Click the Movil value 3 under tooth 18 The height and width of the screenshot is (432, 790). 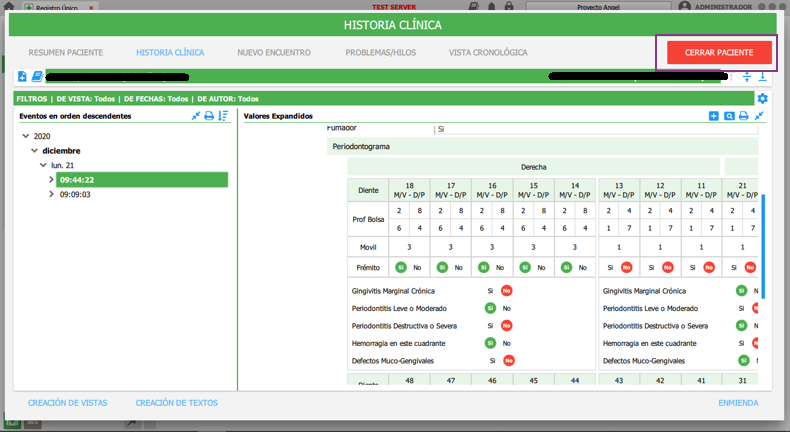(409, 247)
